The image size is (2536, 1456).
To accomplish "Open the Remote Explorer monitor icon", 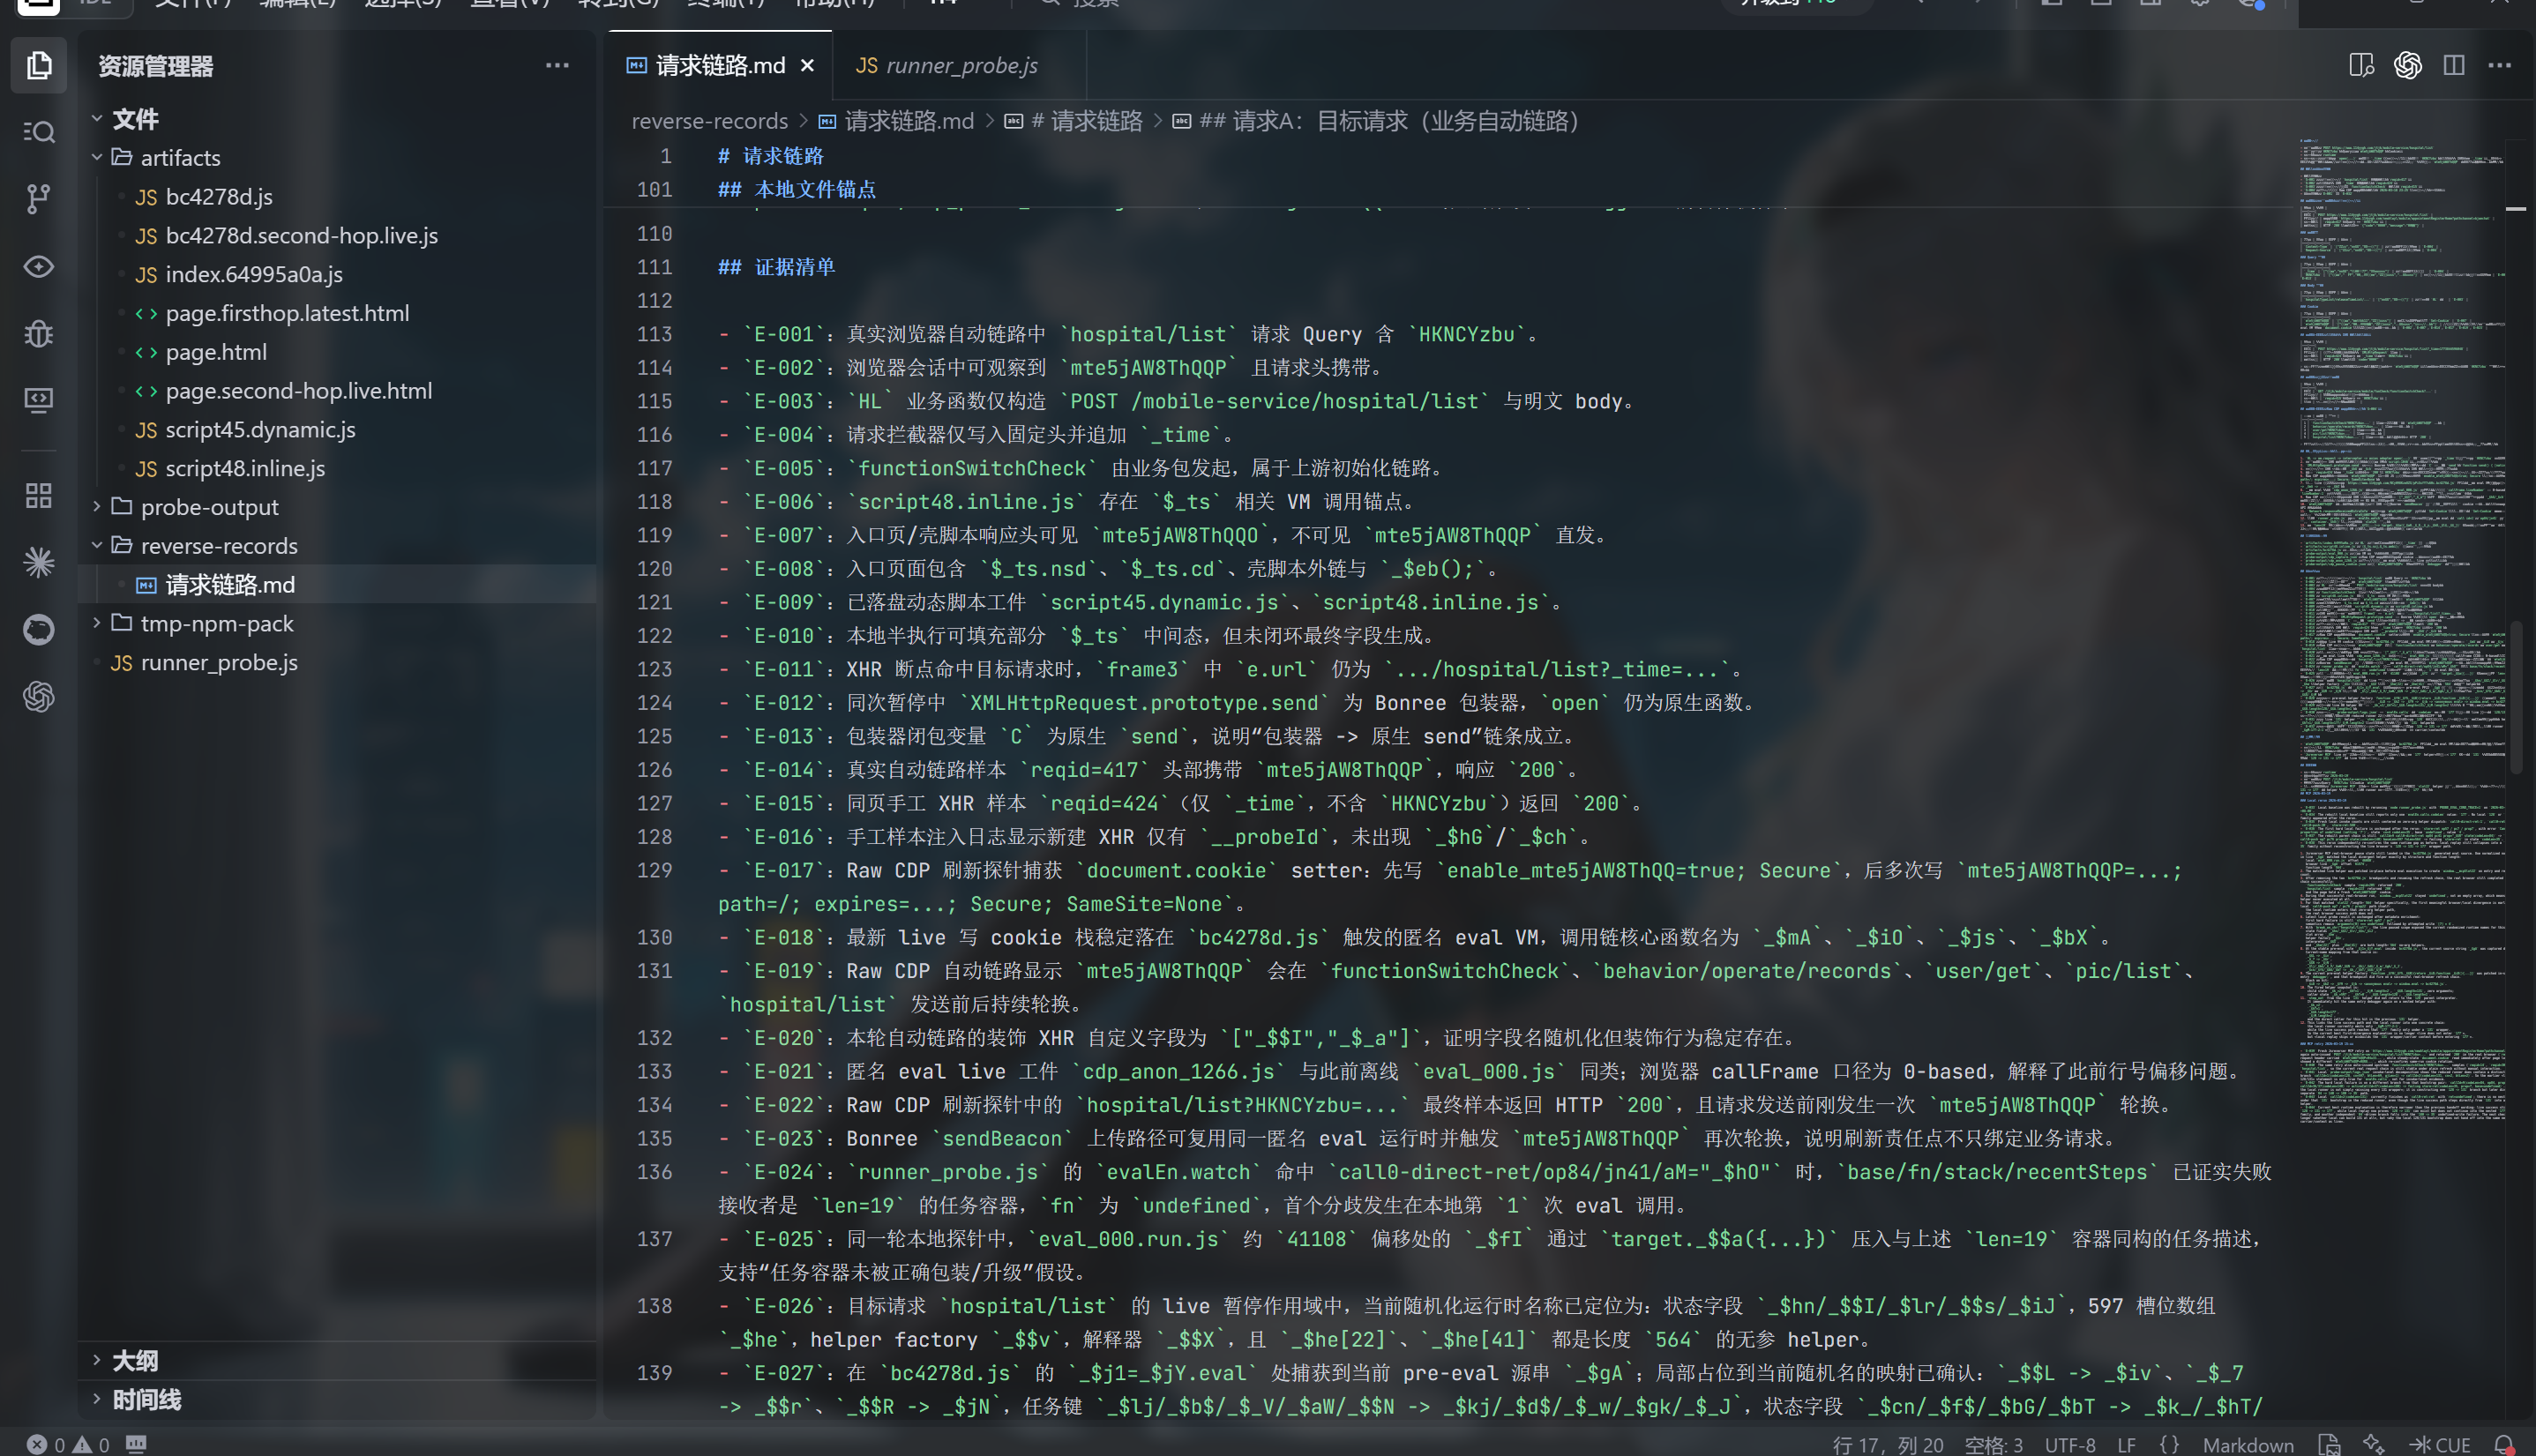I will (x=39, y=400).
